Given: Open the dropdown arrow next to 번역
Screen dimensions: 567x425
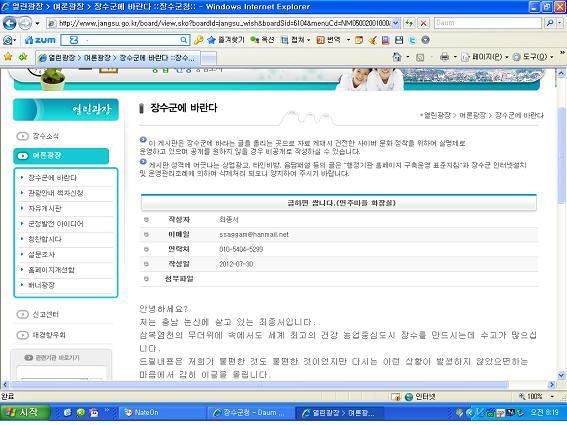Looking at the screenshot, I should pos(348,40).
